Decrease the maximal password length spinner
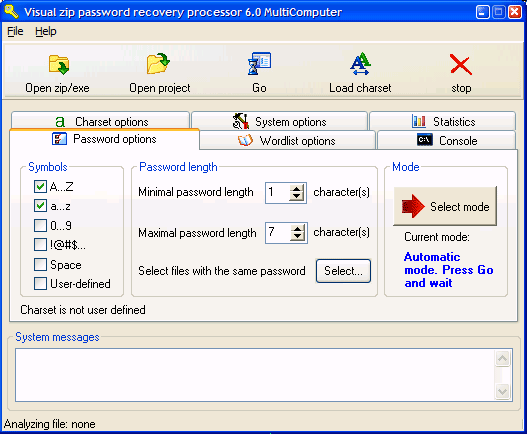Viewport: 527px width, 435px height. point(297,237)
